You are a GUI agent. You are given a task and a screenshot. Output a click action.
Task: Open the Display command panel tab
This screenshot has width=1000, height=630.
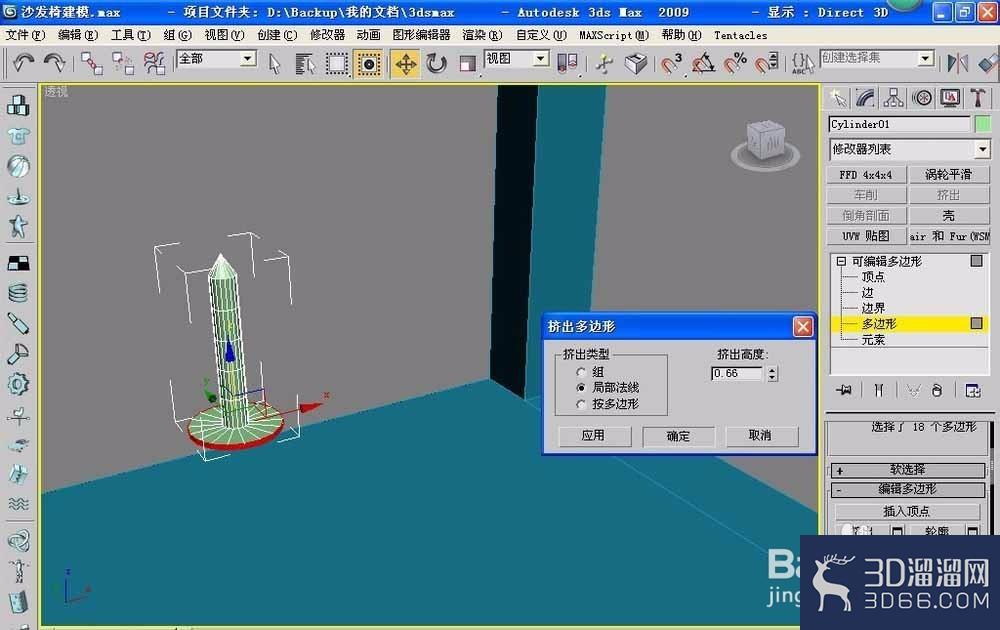[950, 98]
